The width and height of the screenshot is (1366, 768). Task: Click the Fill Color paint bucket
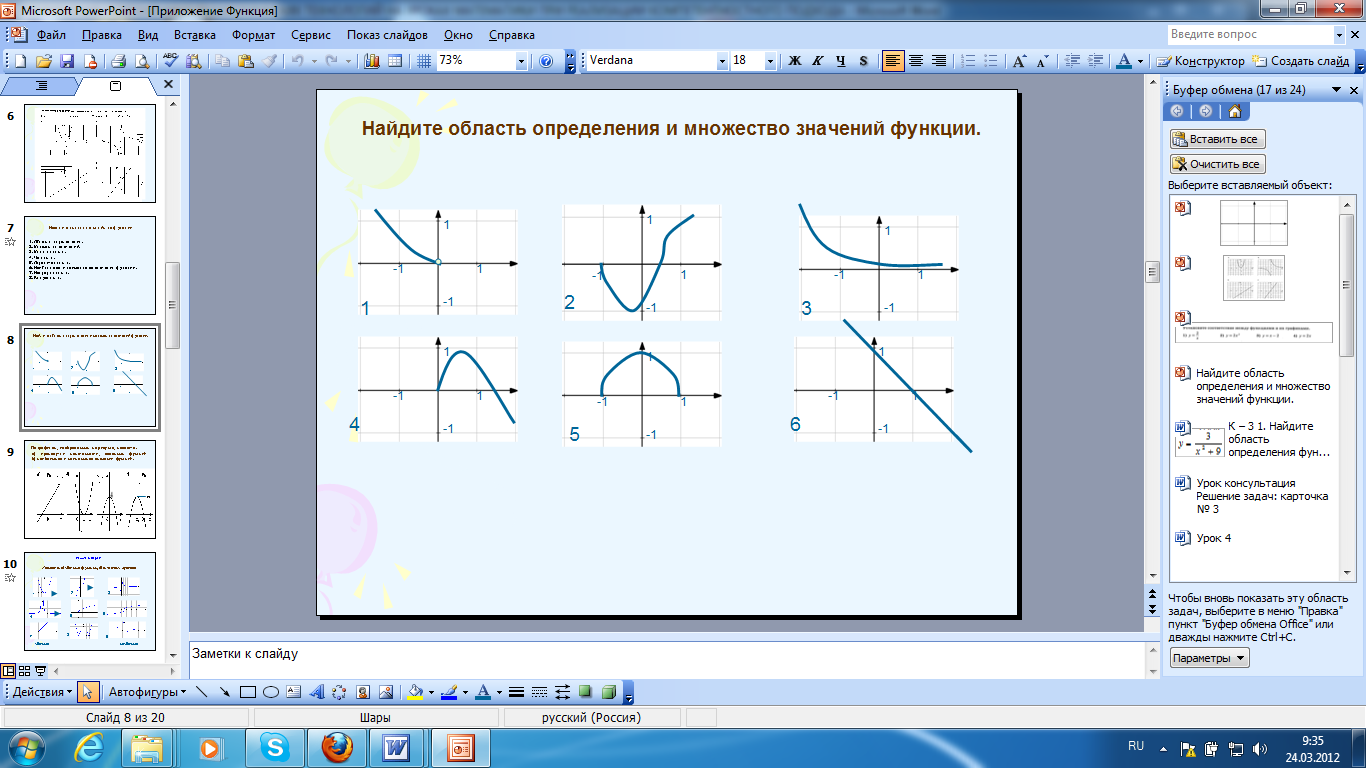pos(415,692)
